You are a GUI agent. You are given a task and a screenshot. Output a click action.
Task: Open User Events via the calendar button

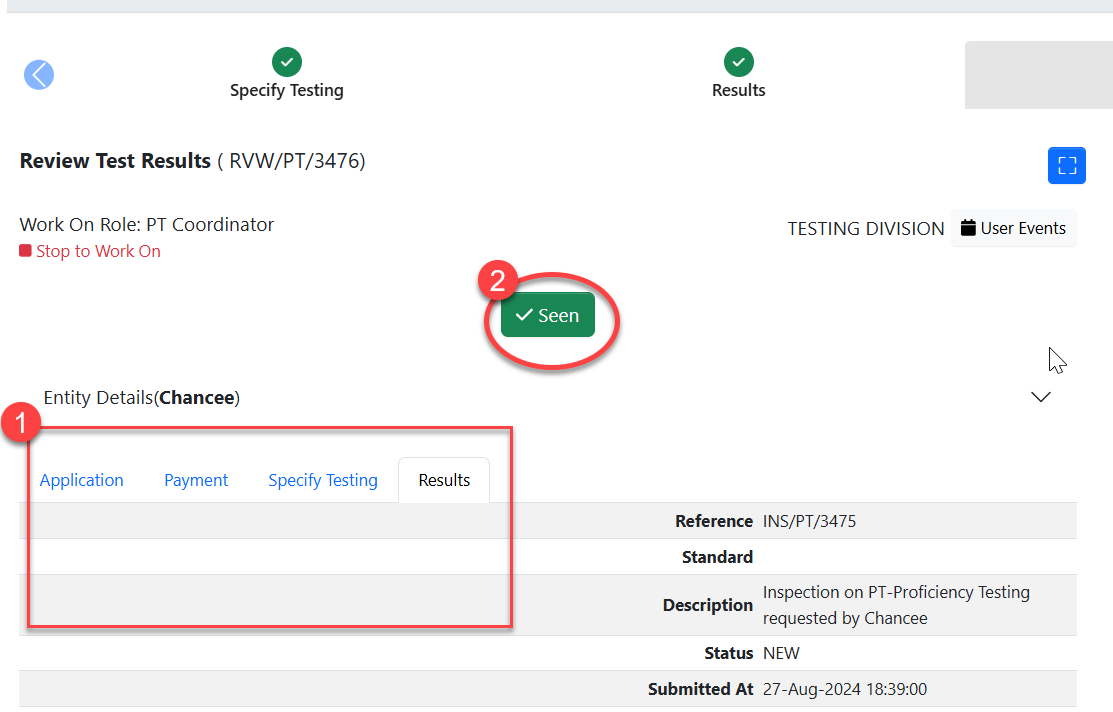(1013, 228)
